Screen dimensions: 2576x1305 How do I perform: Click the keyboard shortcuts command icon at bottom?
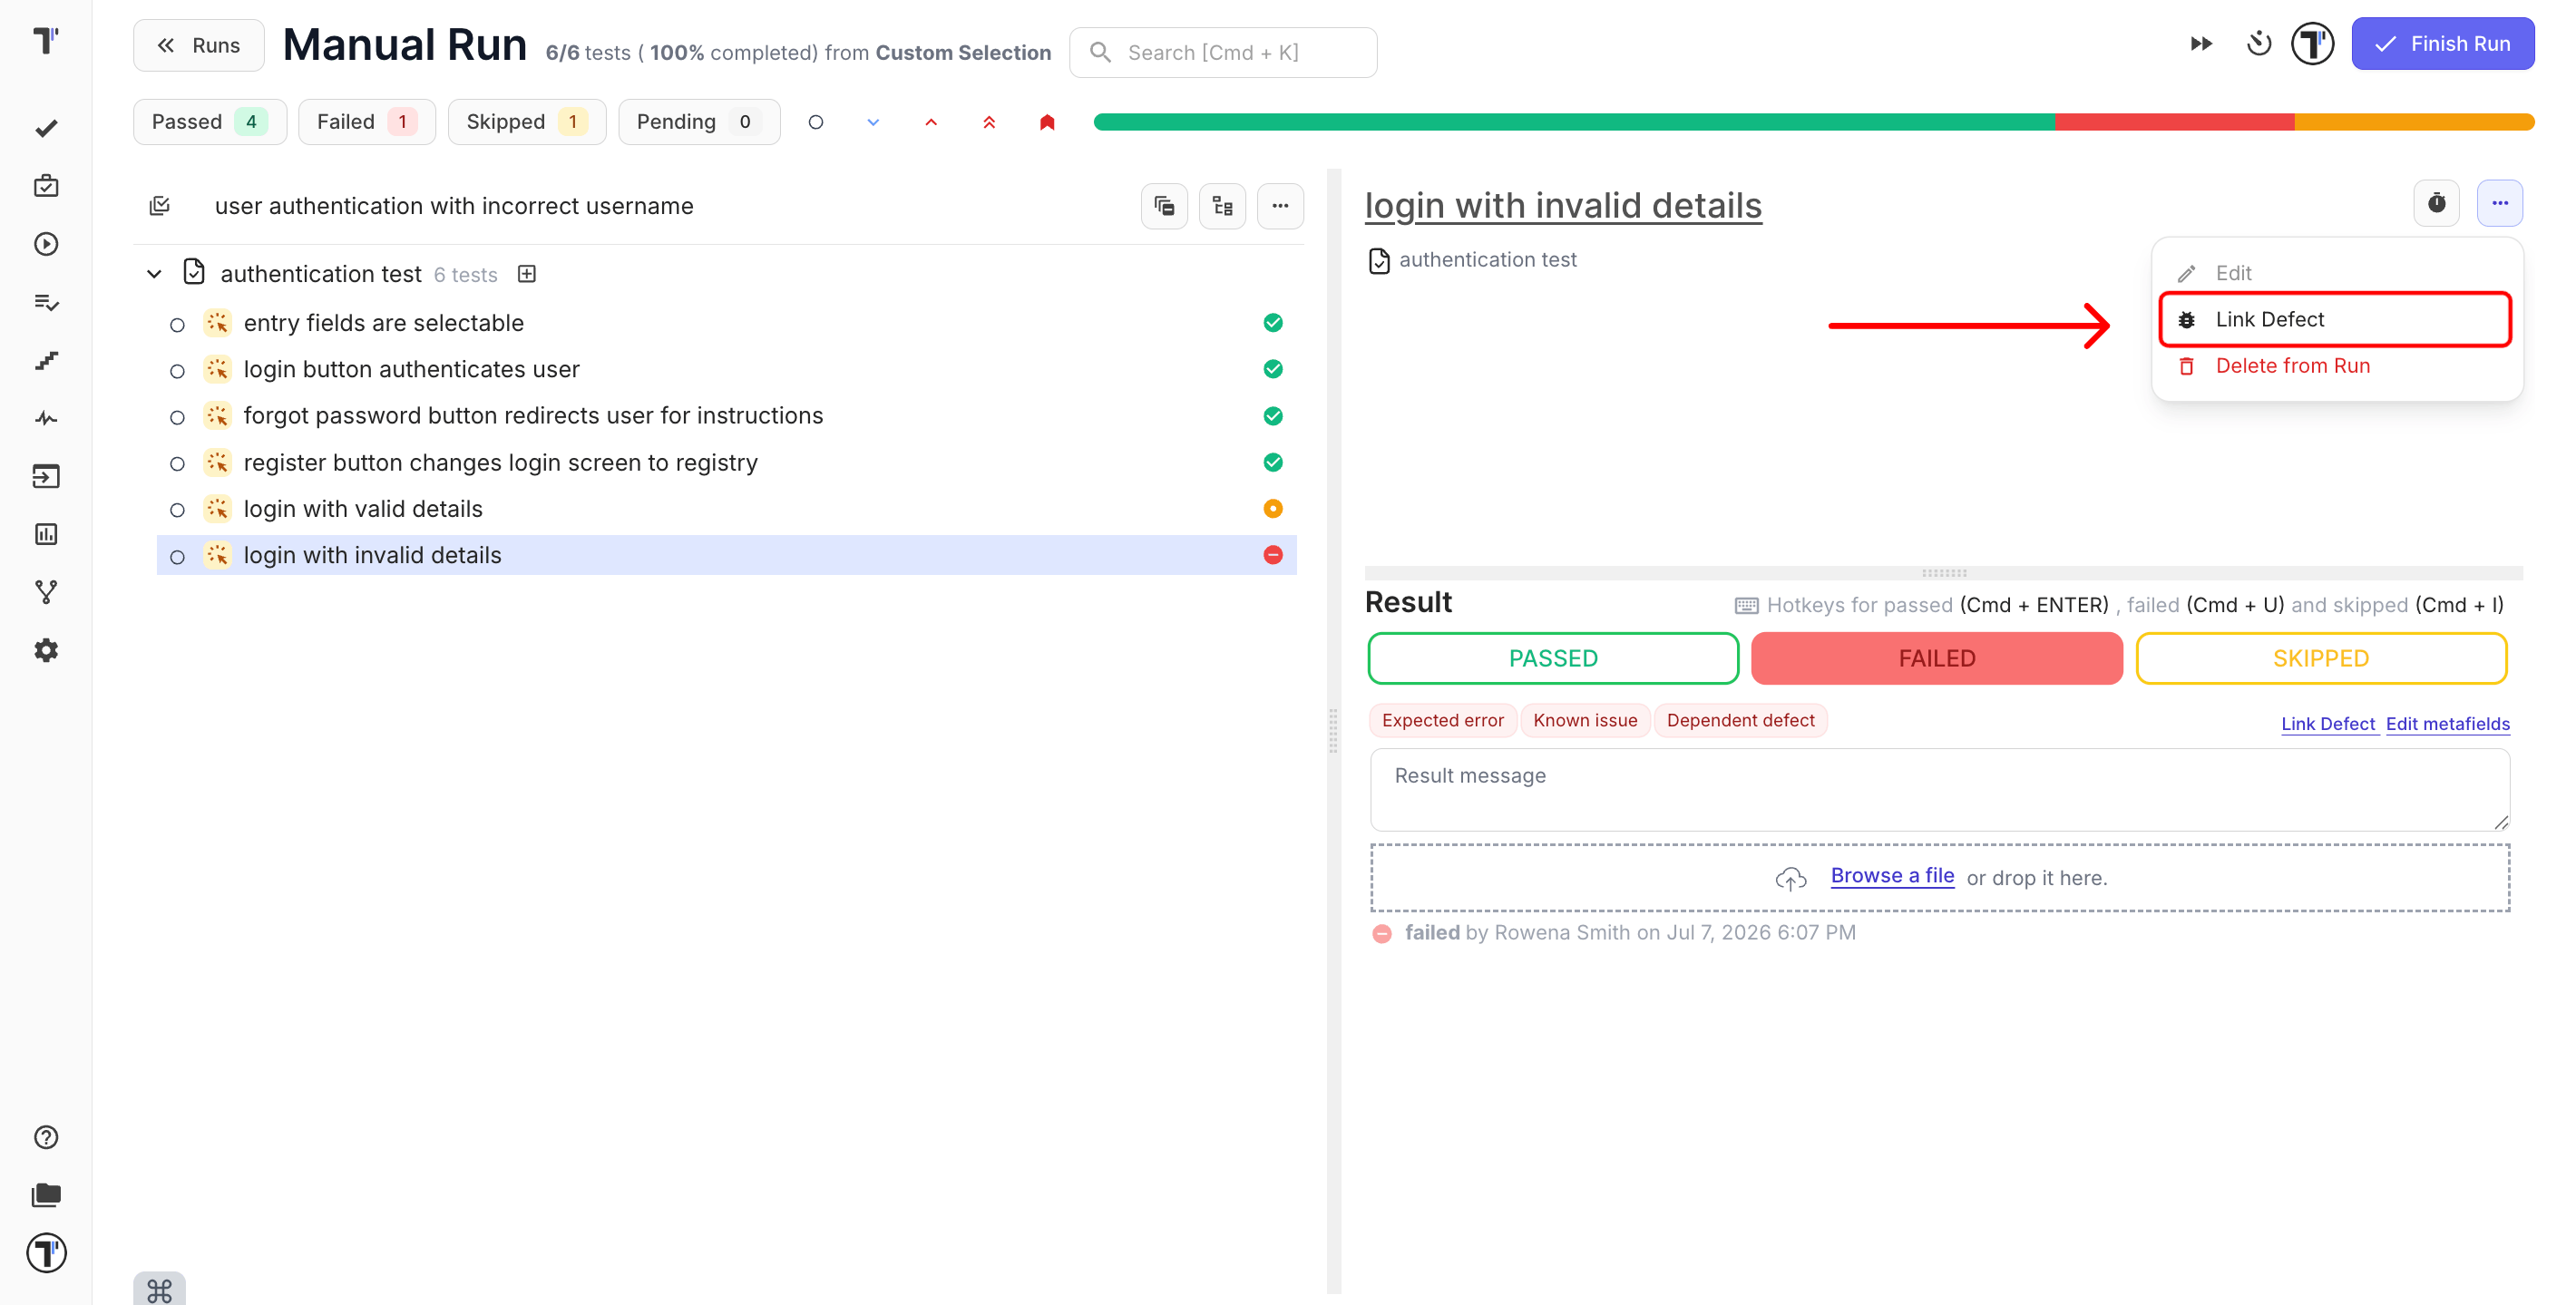coord(159,1290)
